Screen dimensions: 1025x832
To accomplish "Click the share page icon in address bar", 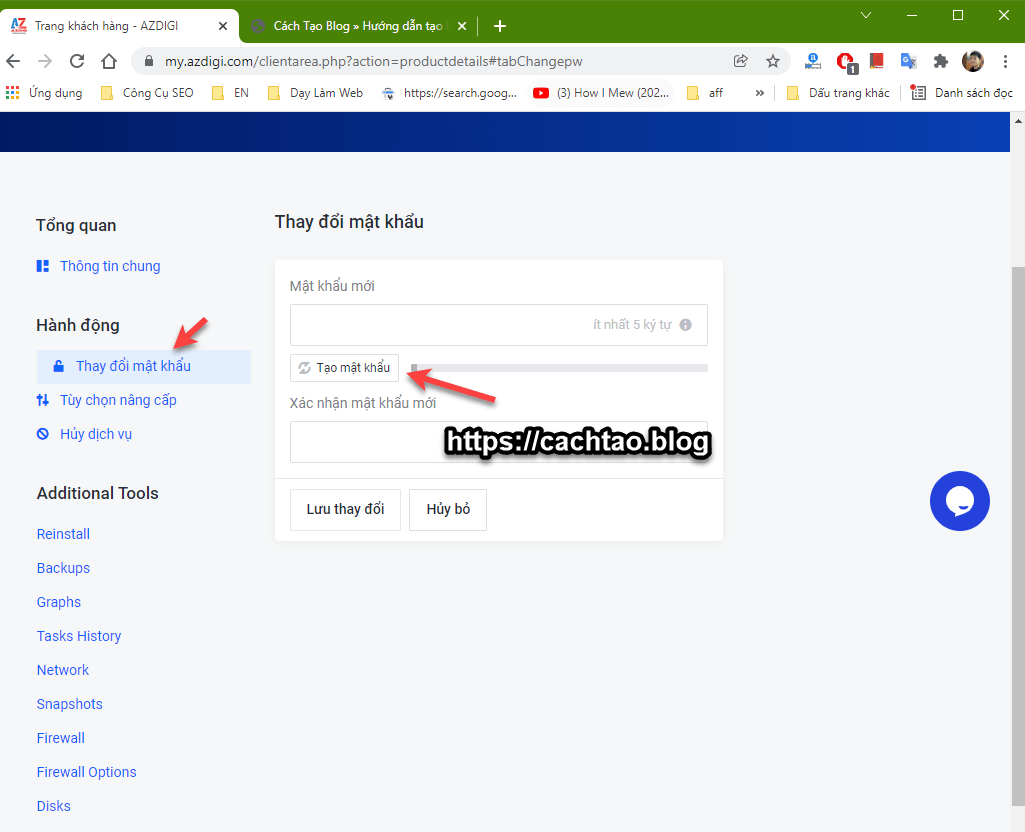I will click(x=741, y=61).
